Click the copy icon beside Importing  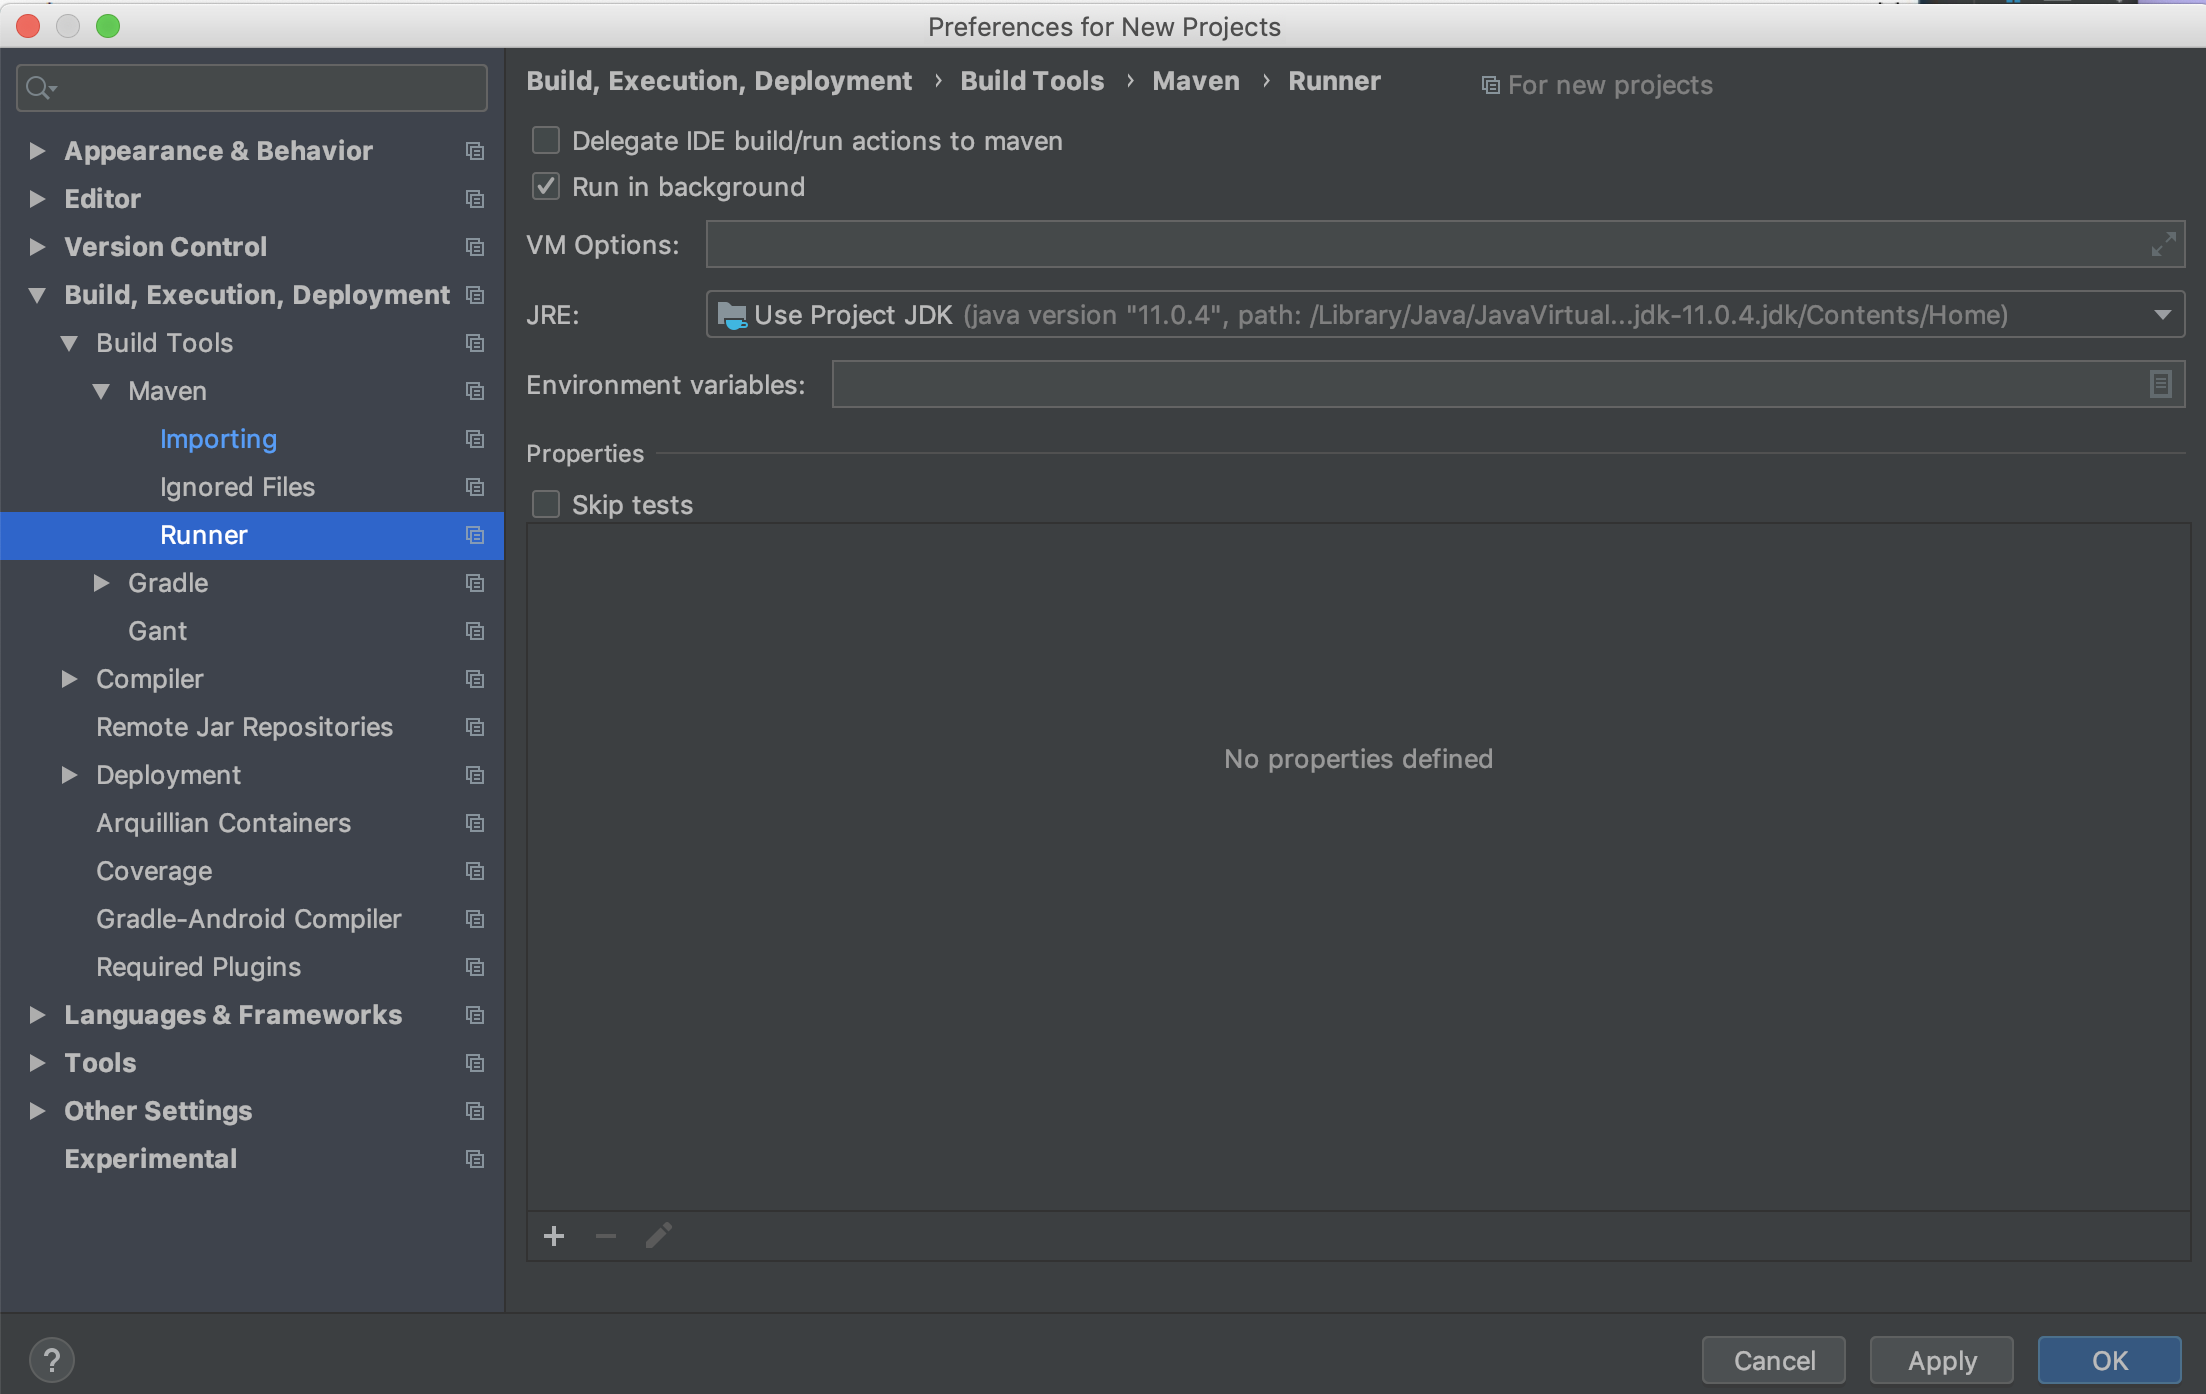[x=475, y=439]
